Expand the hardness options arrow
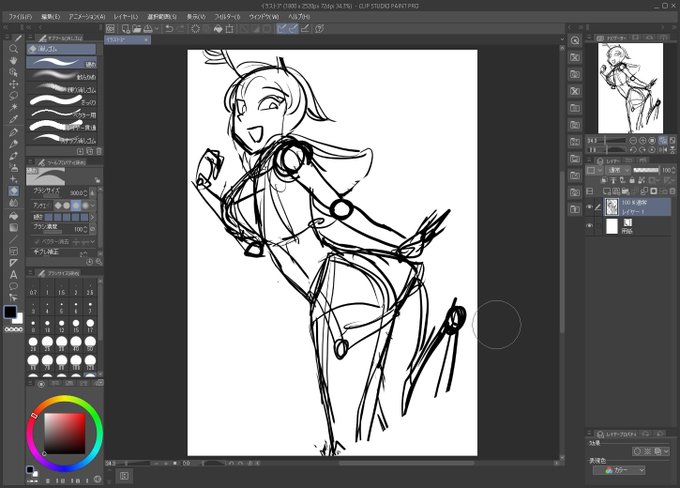Viewport: 680px width, 488px height. 93,217
